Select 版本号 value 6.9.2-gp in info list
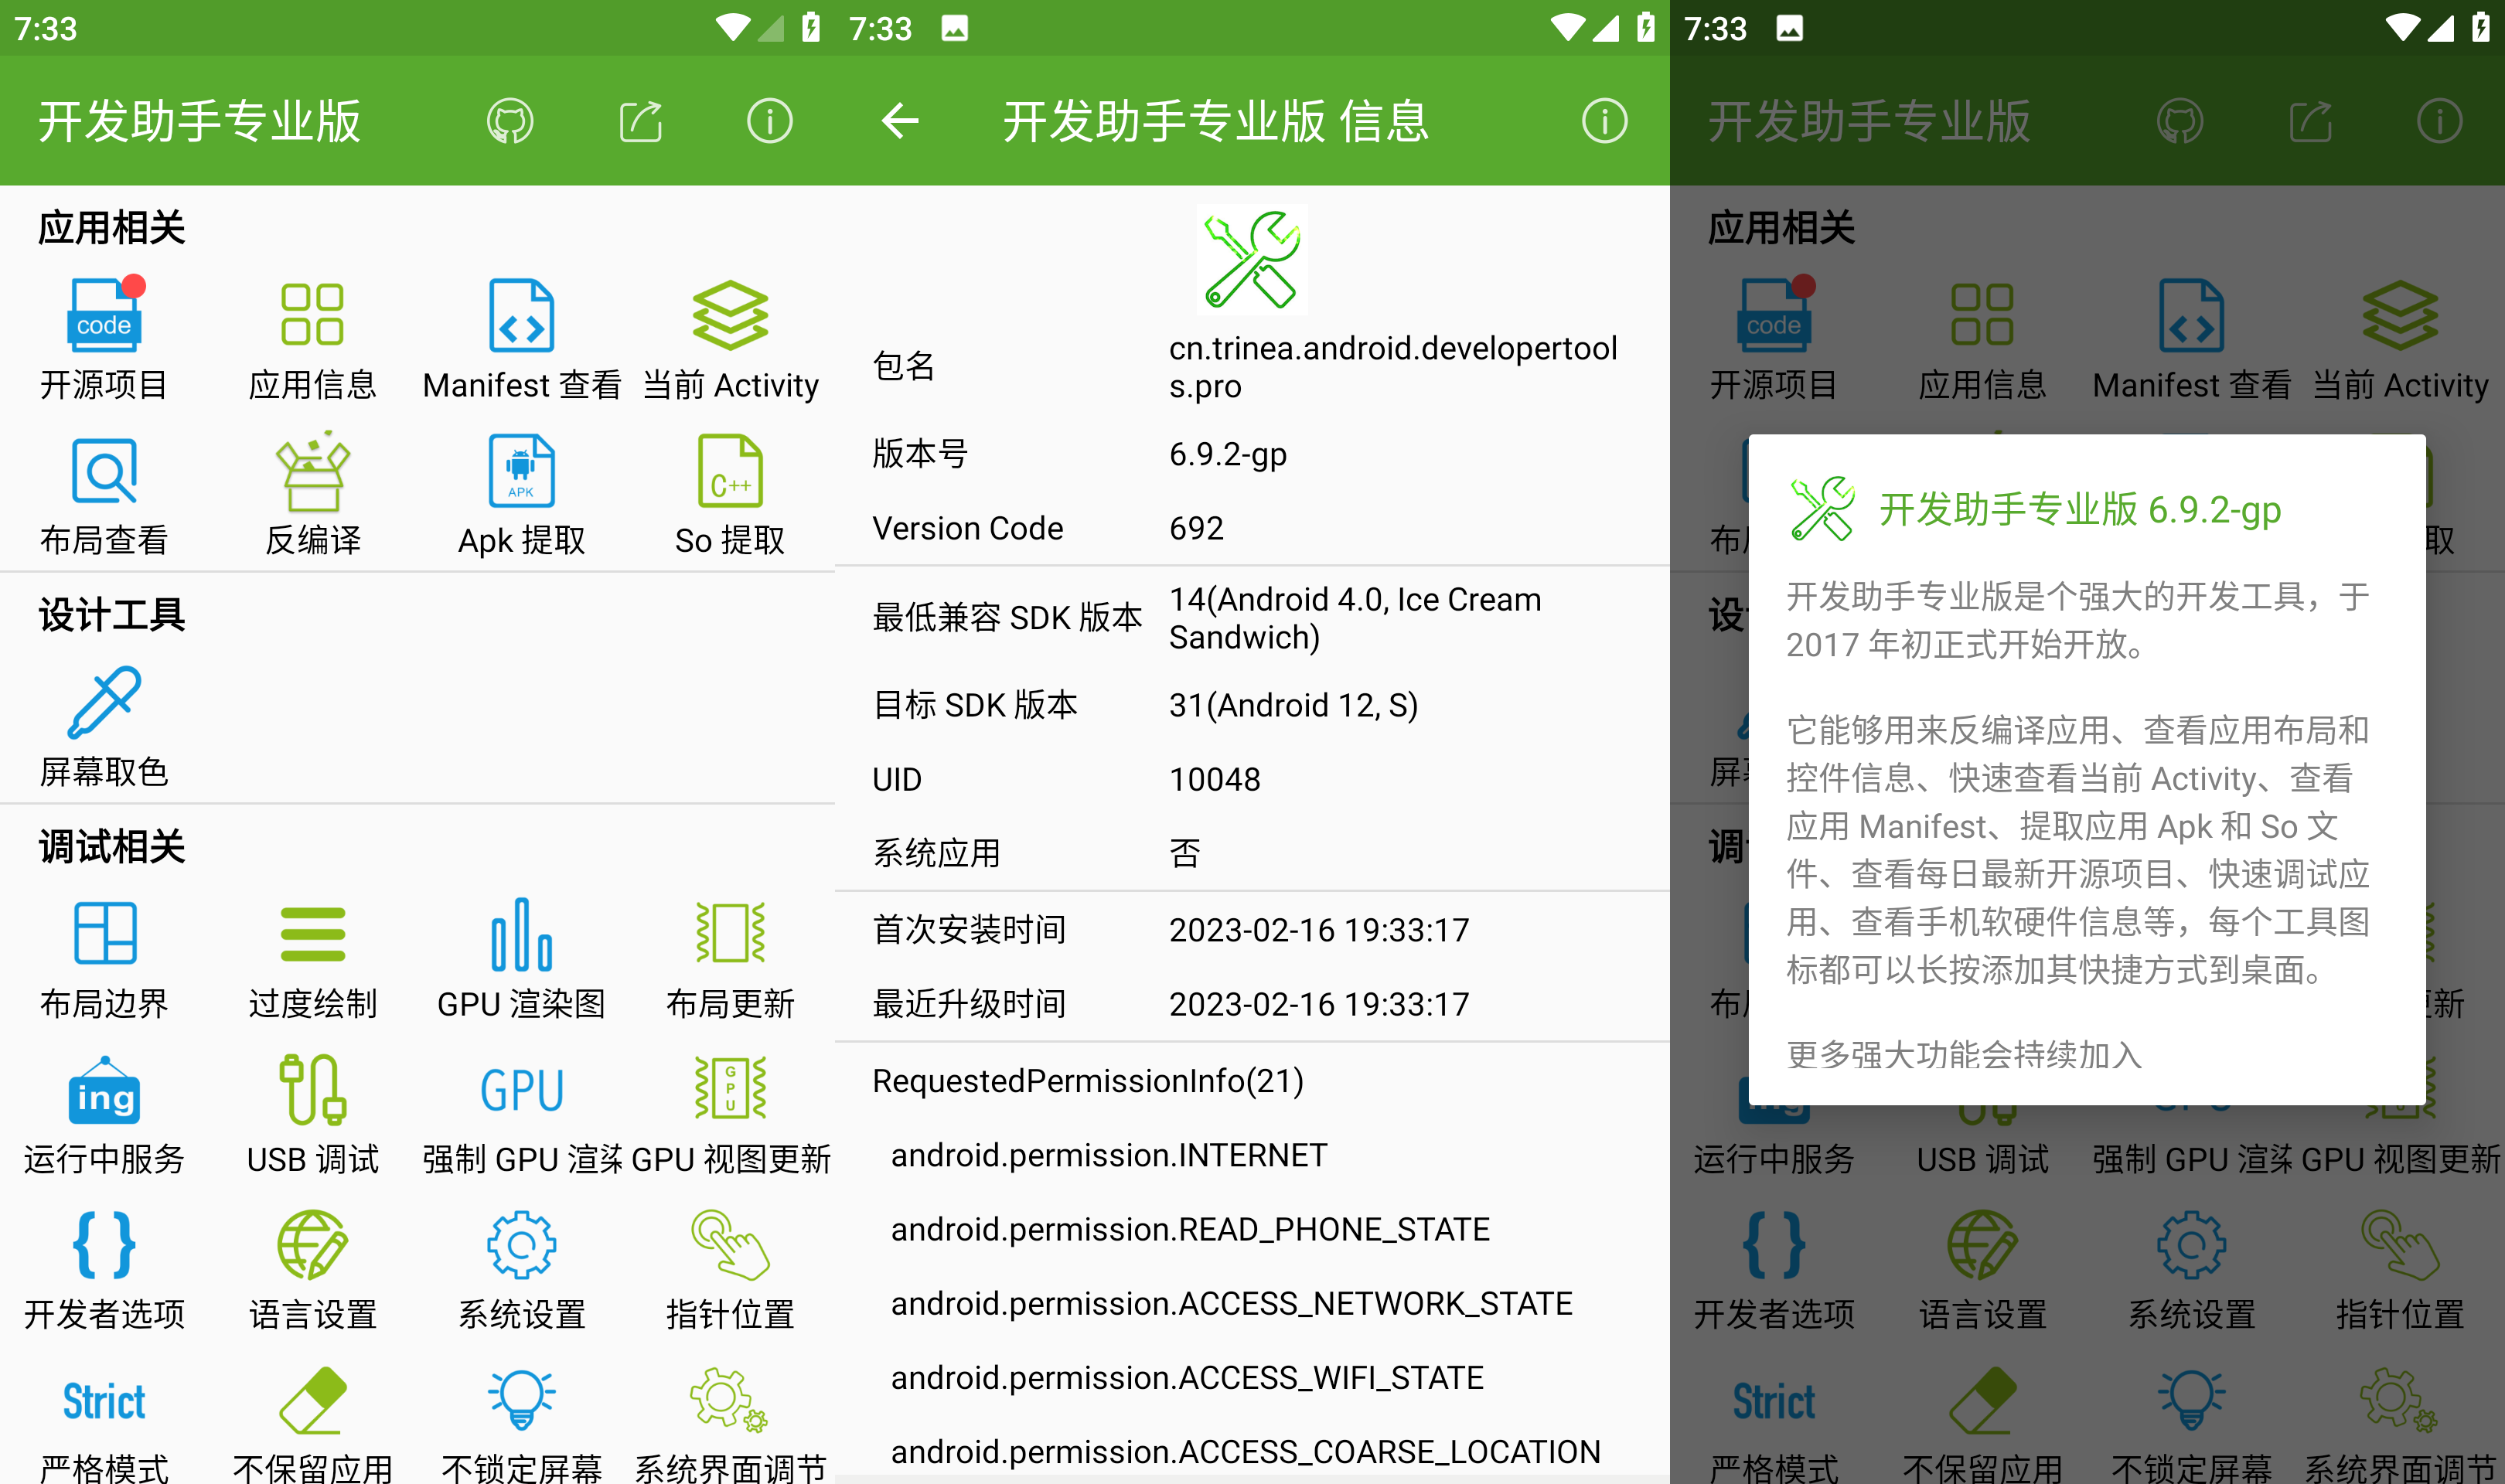The width and height of the screenshot is (2505, 1484). point(1228,454)
